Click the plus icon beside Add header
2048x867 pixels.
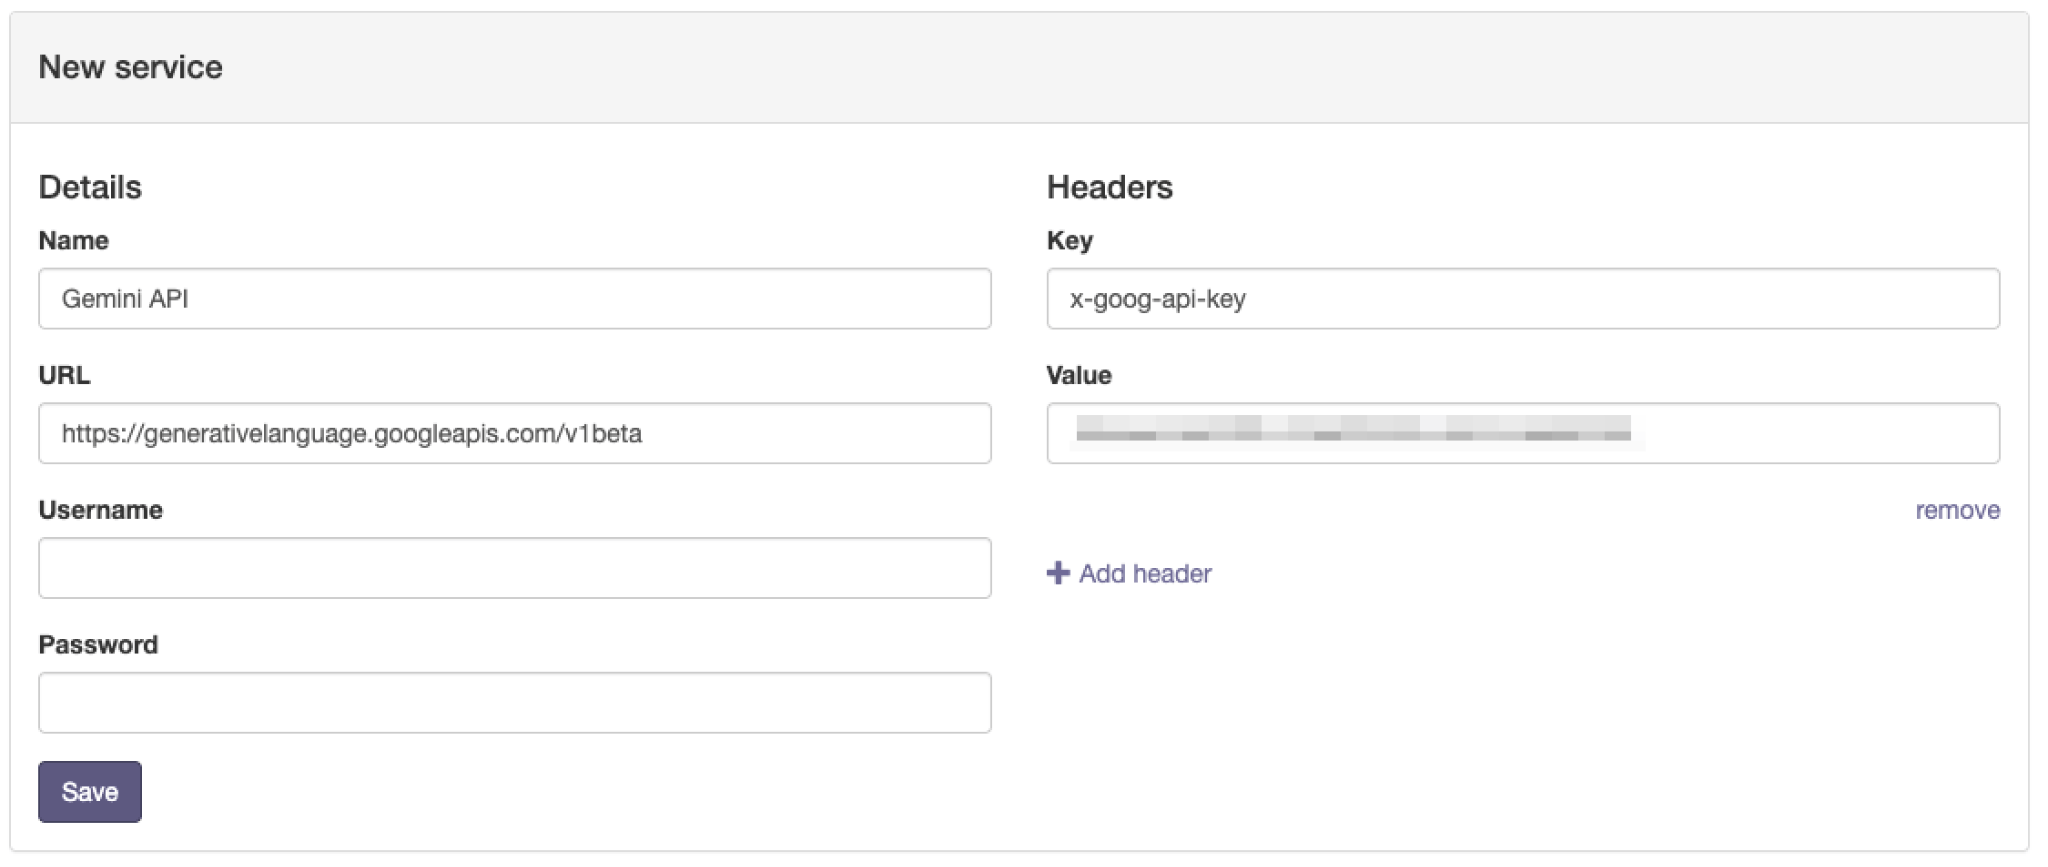[1057, 573]
